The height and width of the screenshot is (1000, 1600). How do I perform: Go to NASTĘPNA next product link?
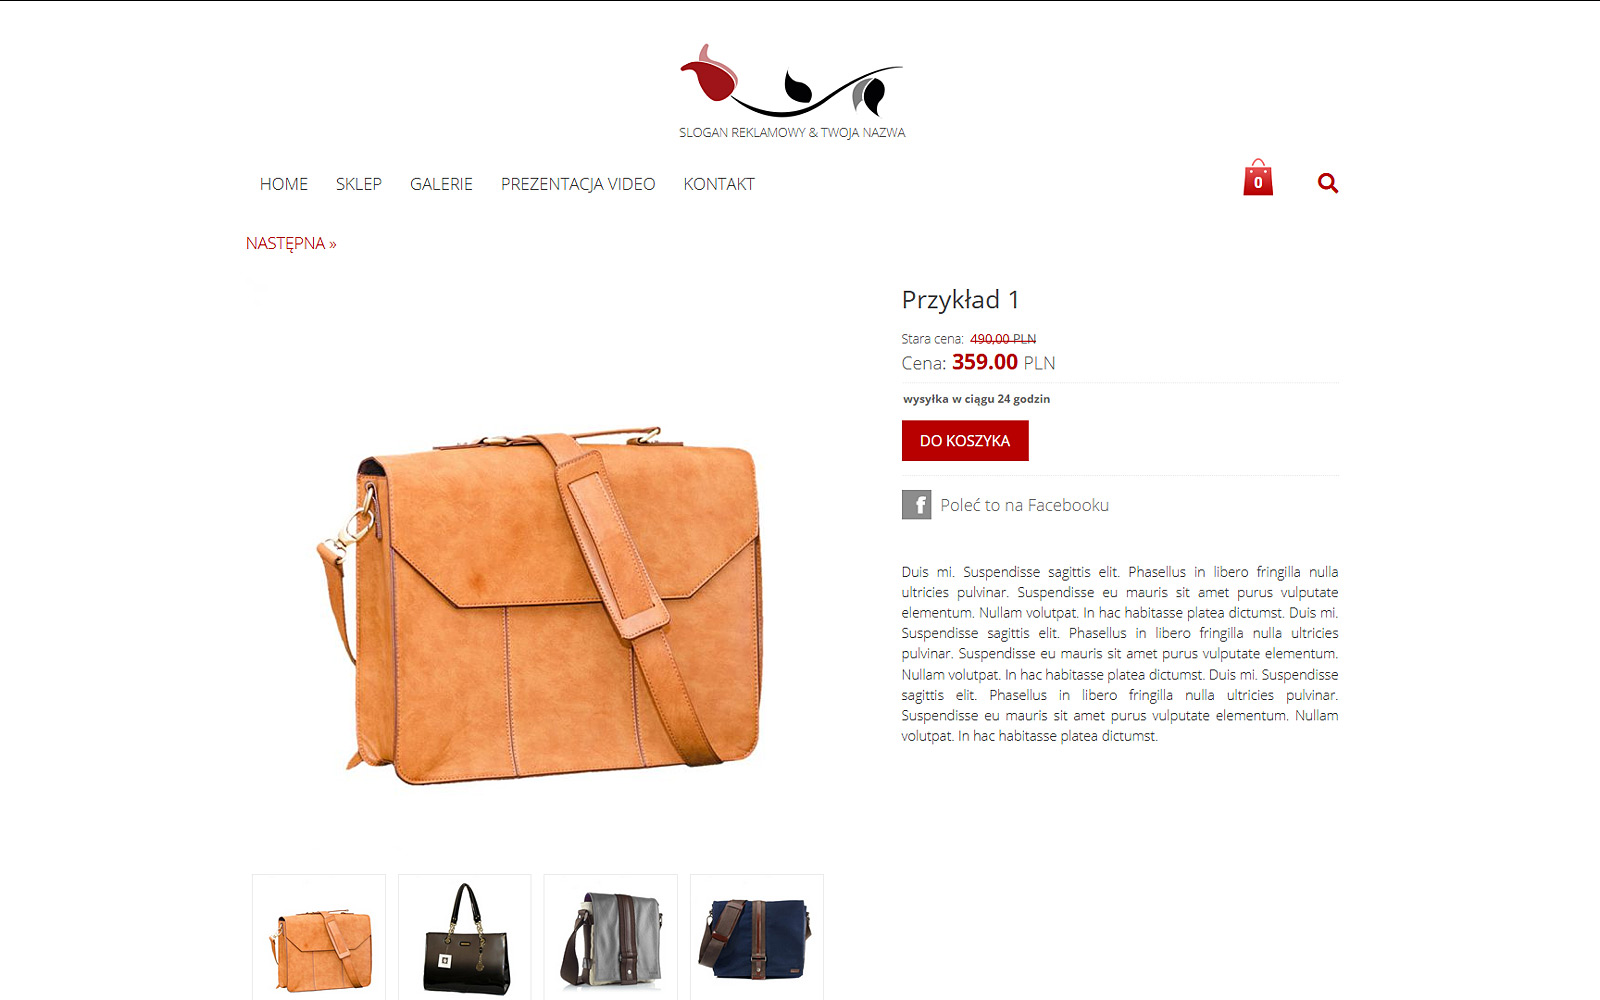[291, 243]
